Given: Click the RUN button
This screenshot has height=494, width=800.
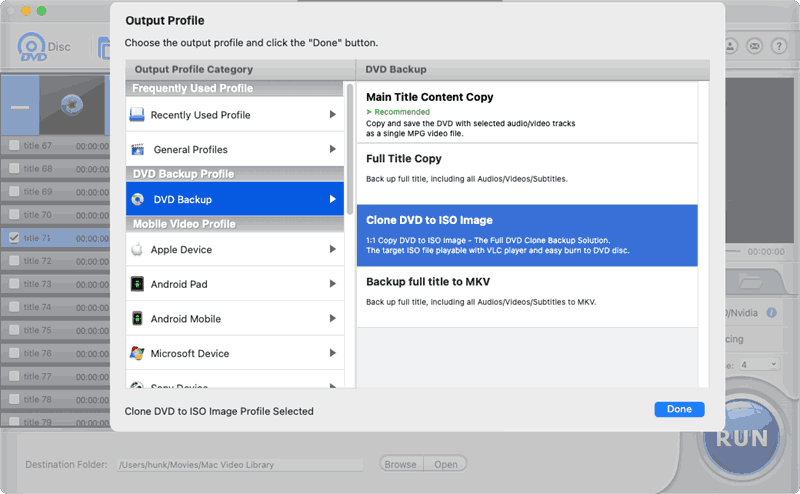Looking at the screenshot, I should tap(741, 437).
